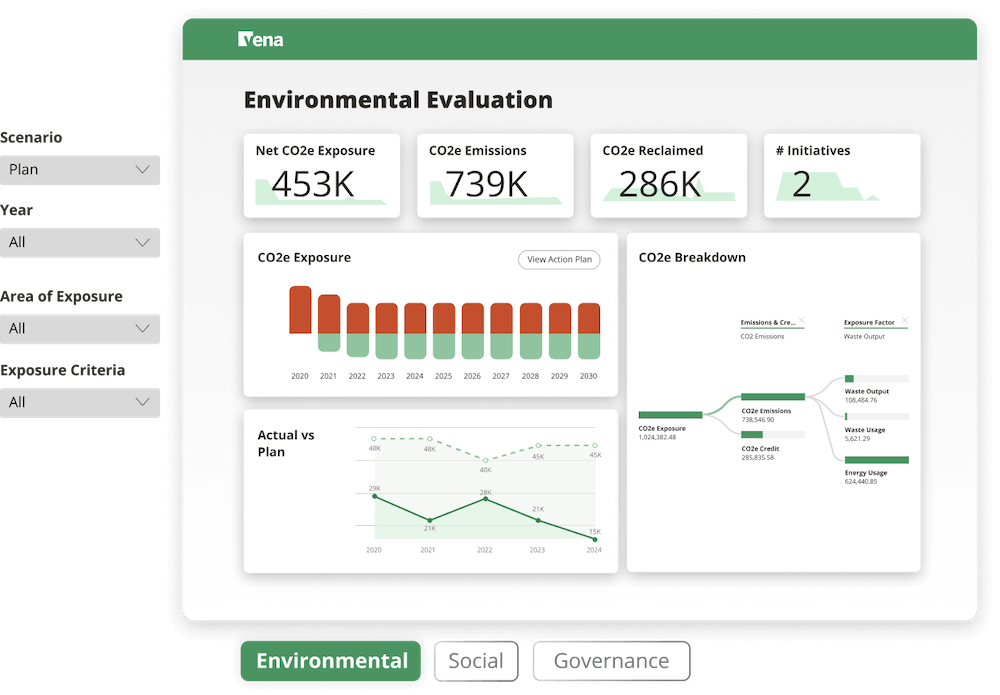
Task: Select the Environmental tab
Action: pos(330,661)
